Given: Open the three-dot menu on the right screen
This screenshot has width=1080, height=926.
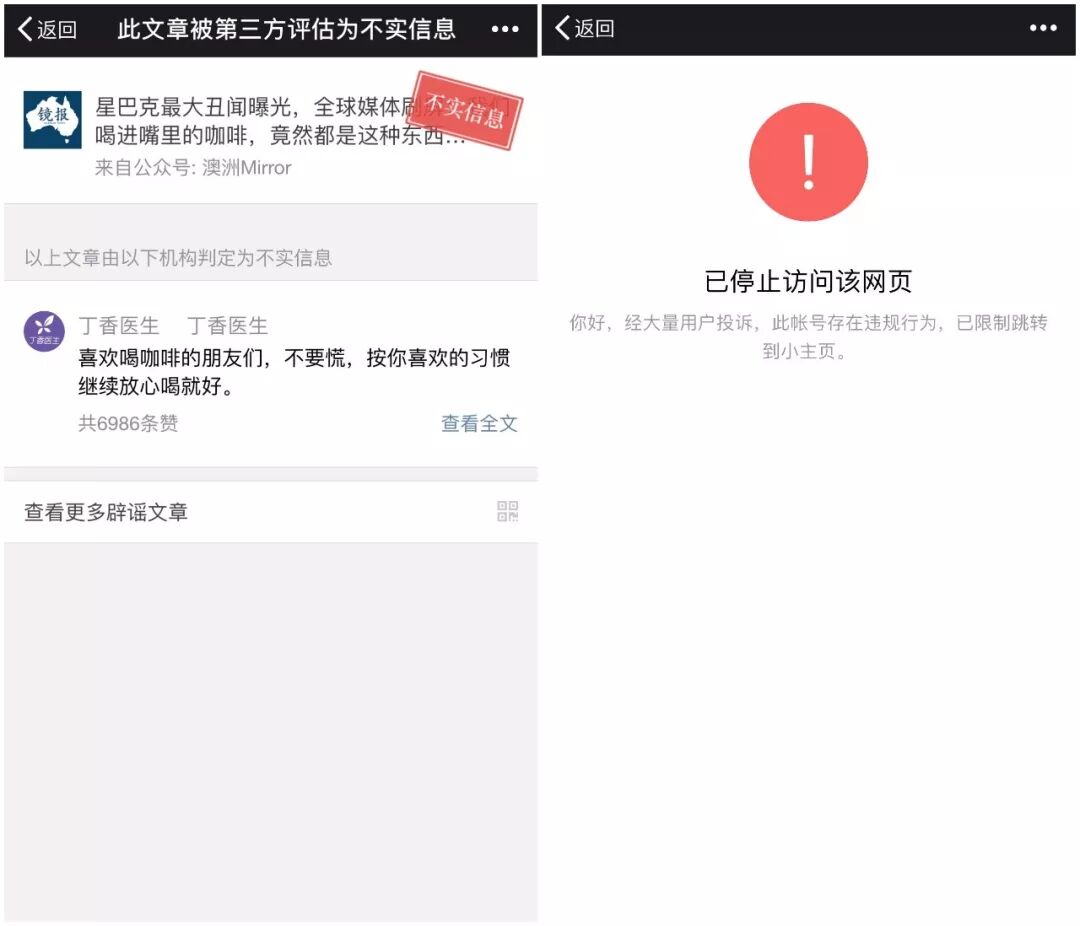Looking at the screenshot, I should [1043, 28].
